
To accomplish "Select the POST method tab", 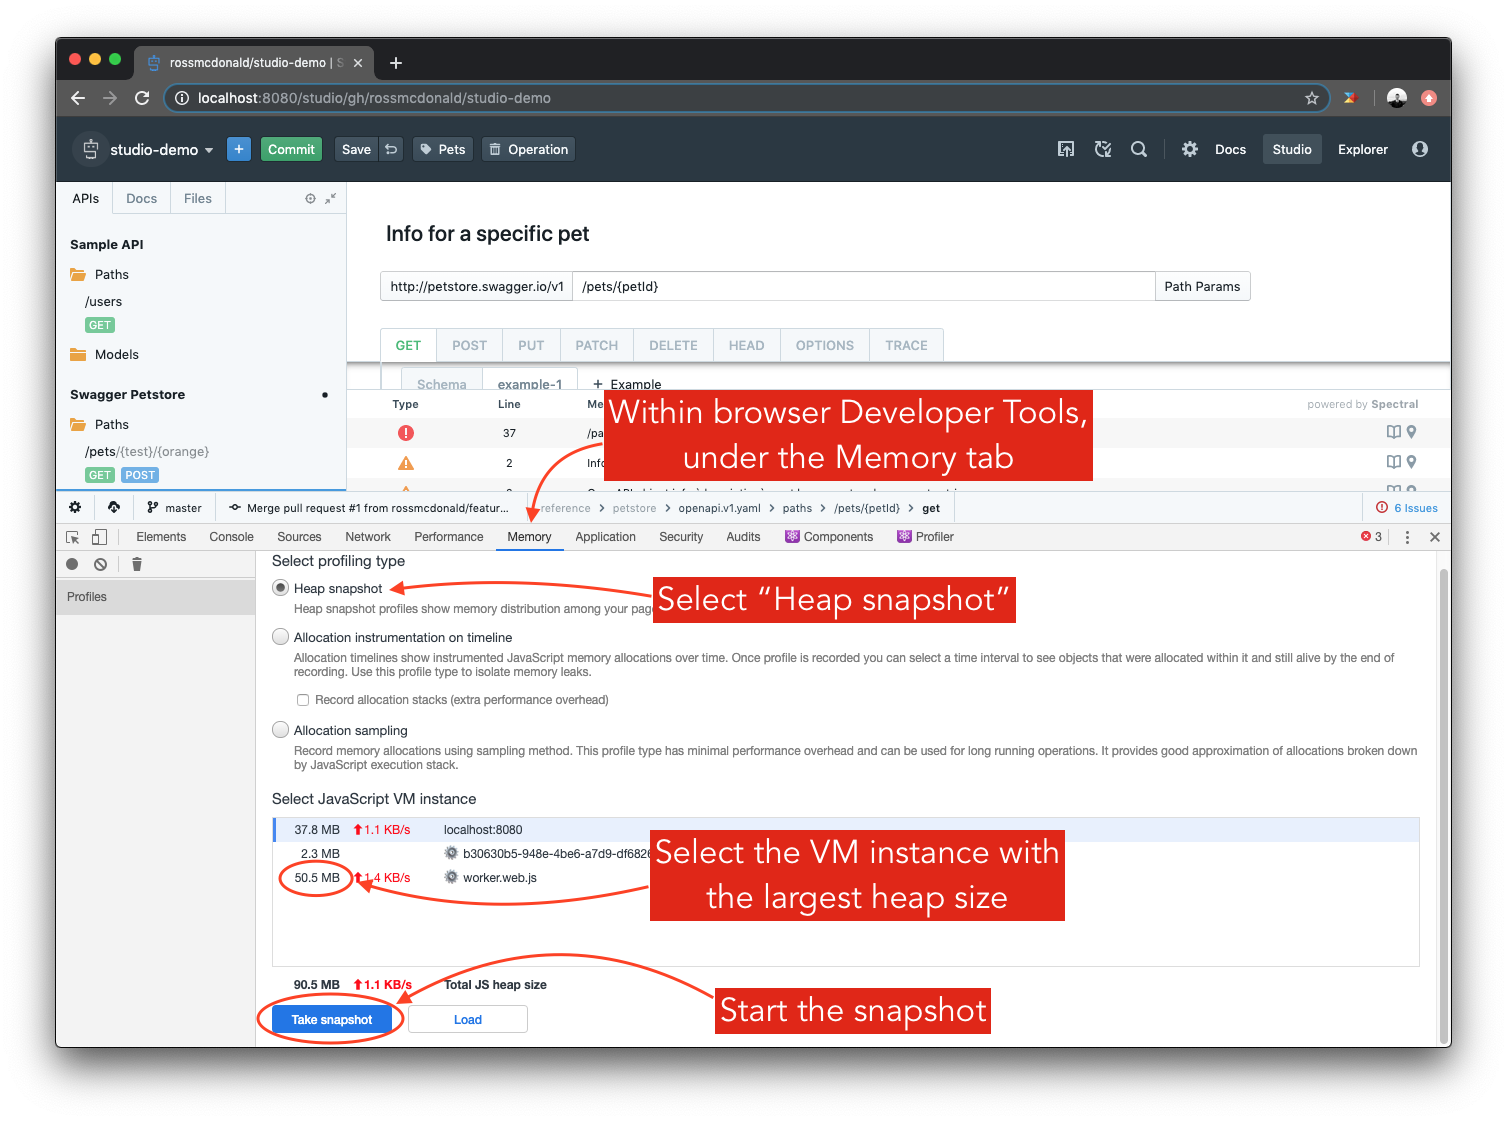I will pyautogui.click(x=469, y=345).
